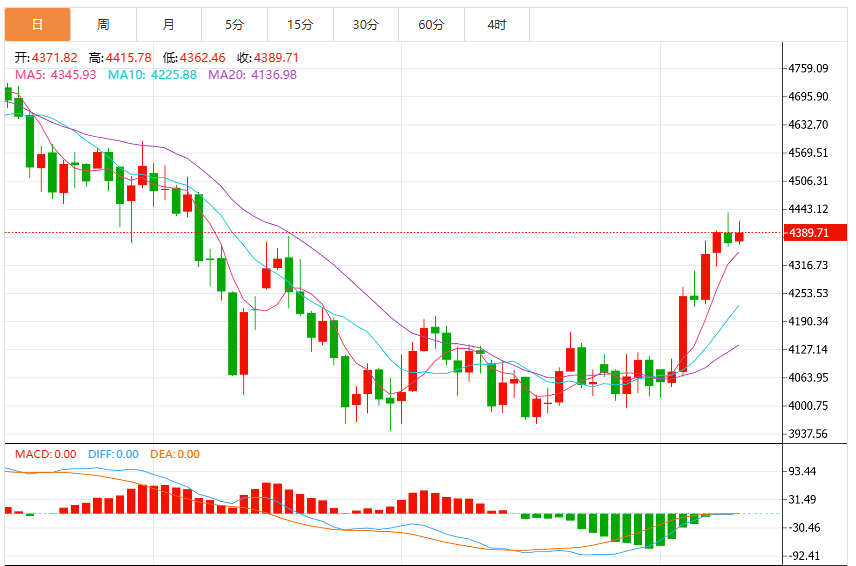Image resolution: width=856 pixels, height=566 pixels.
Task: Open the 15分 chart tab
Action: pyautogui.click(x=300, y=25)
